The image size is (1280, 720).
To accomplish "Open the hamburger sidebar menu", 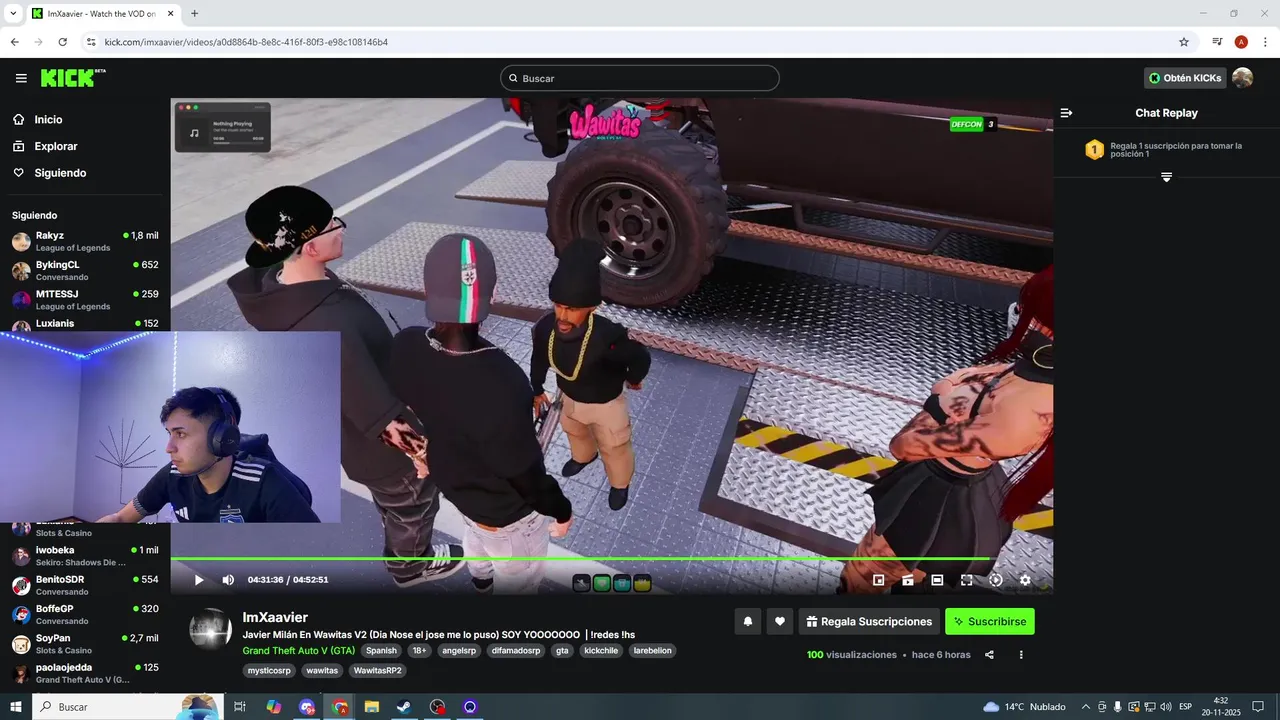I will click(x=21, y=78).
